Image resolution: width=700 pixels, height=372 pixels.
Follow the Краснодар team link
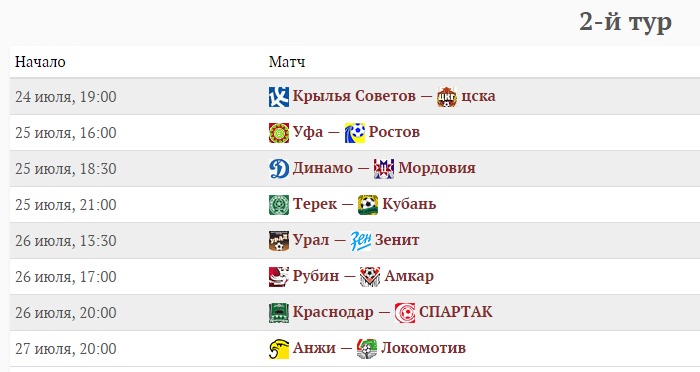tap(333, 312)
